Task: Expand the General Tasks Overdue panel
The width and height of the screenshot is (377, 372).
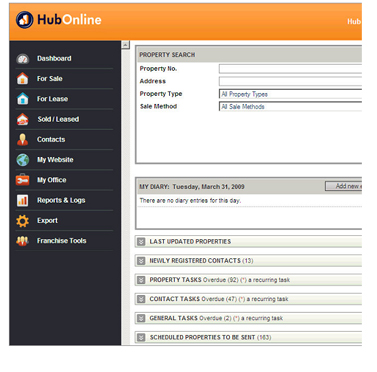Action: click(141, 318)
